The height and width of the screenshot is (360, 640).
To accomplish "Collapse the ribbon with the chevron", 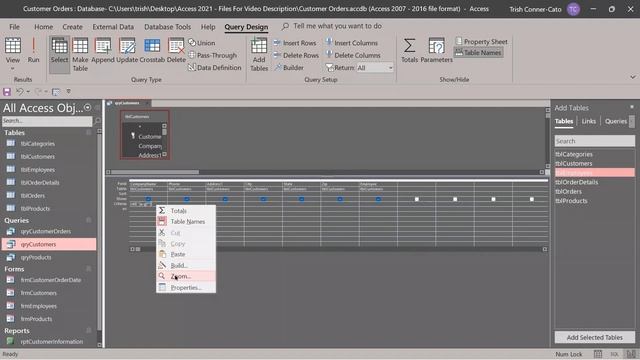I will [x=633, y=77].
